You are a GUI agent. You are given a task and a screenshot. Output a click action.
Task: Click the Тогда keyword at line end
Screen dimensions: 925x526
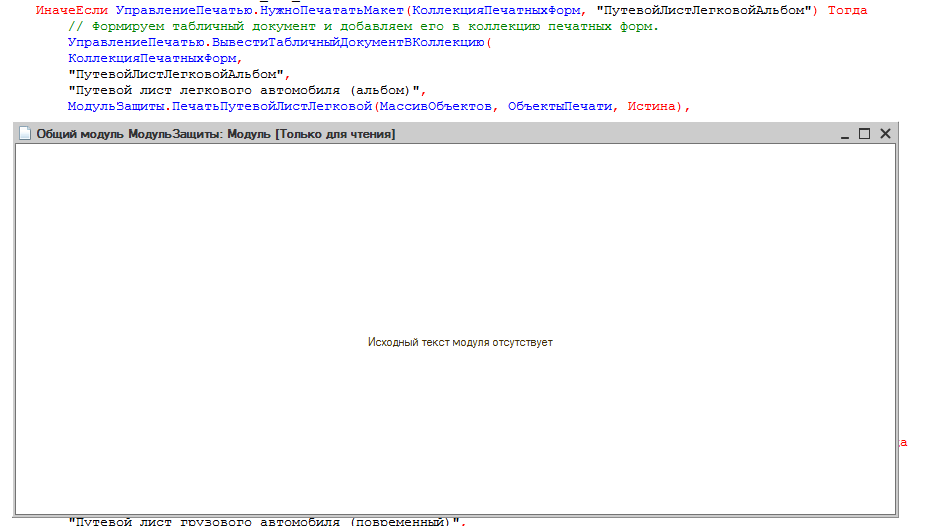click(x=847, y=11)
